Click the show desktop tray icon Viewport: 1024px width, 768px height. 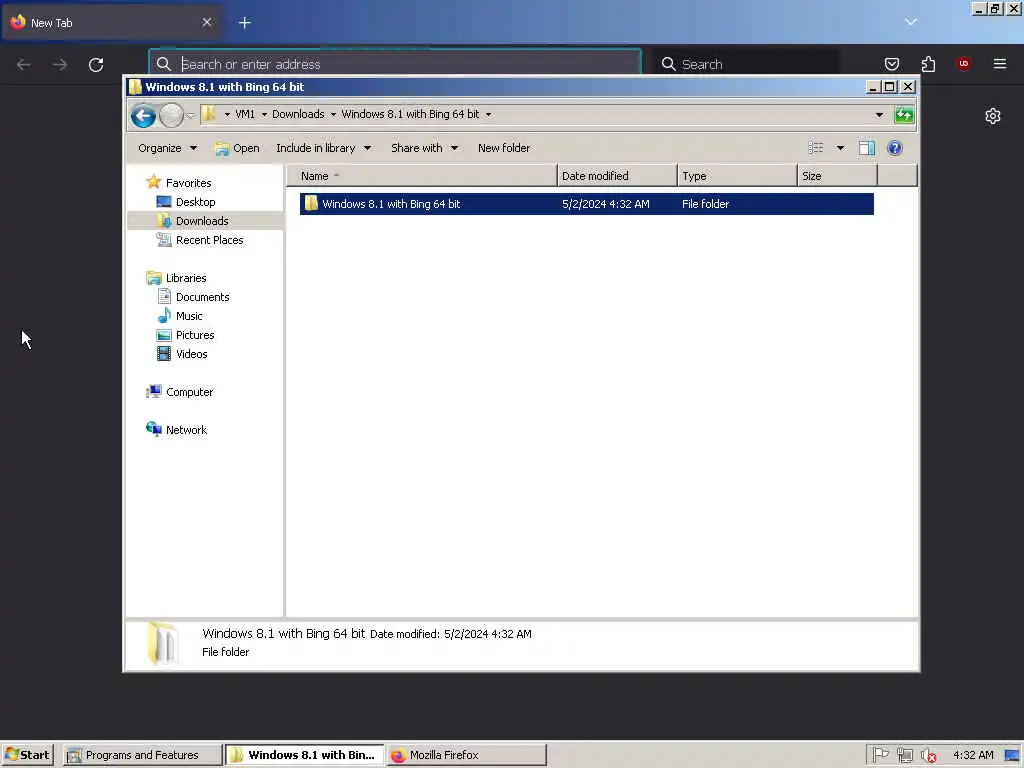[1012, 756]
